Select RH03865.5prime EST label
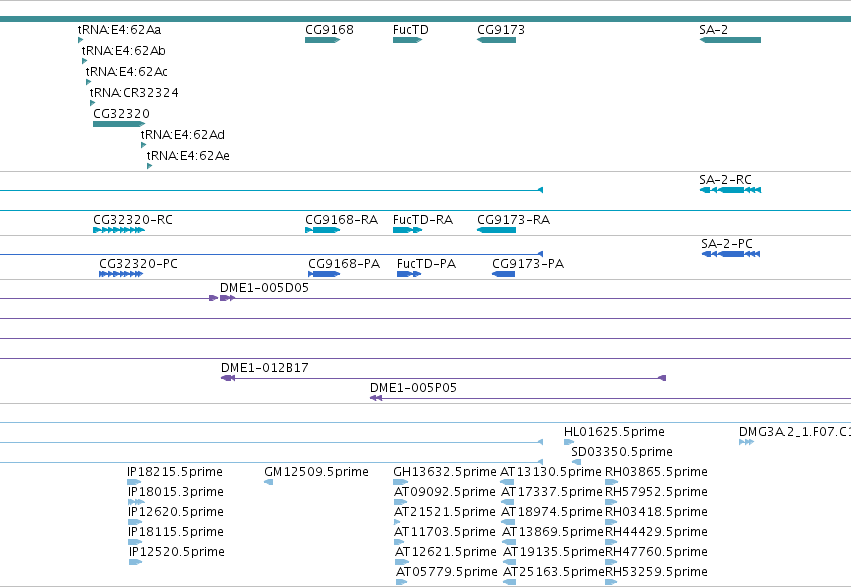 (x=657, y=472)
